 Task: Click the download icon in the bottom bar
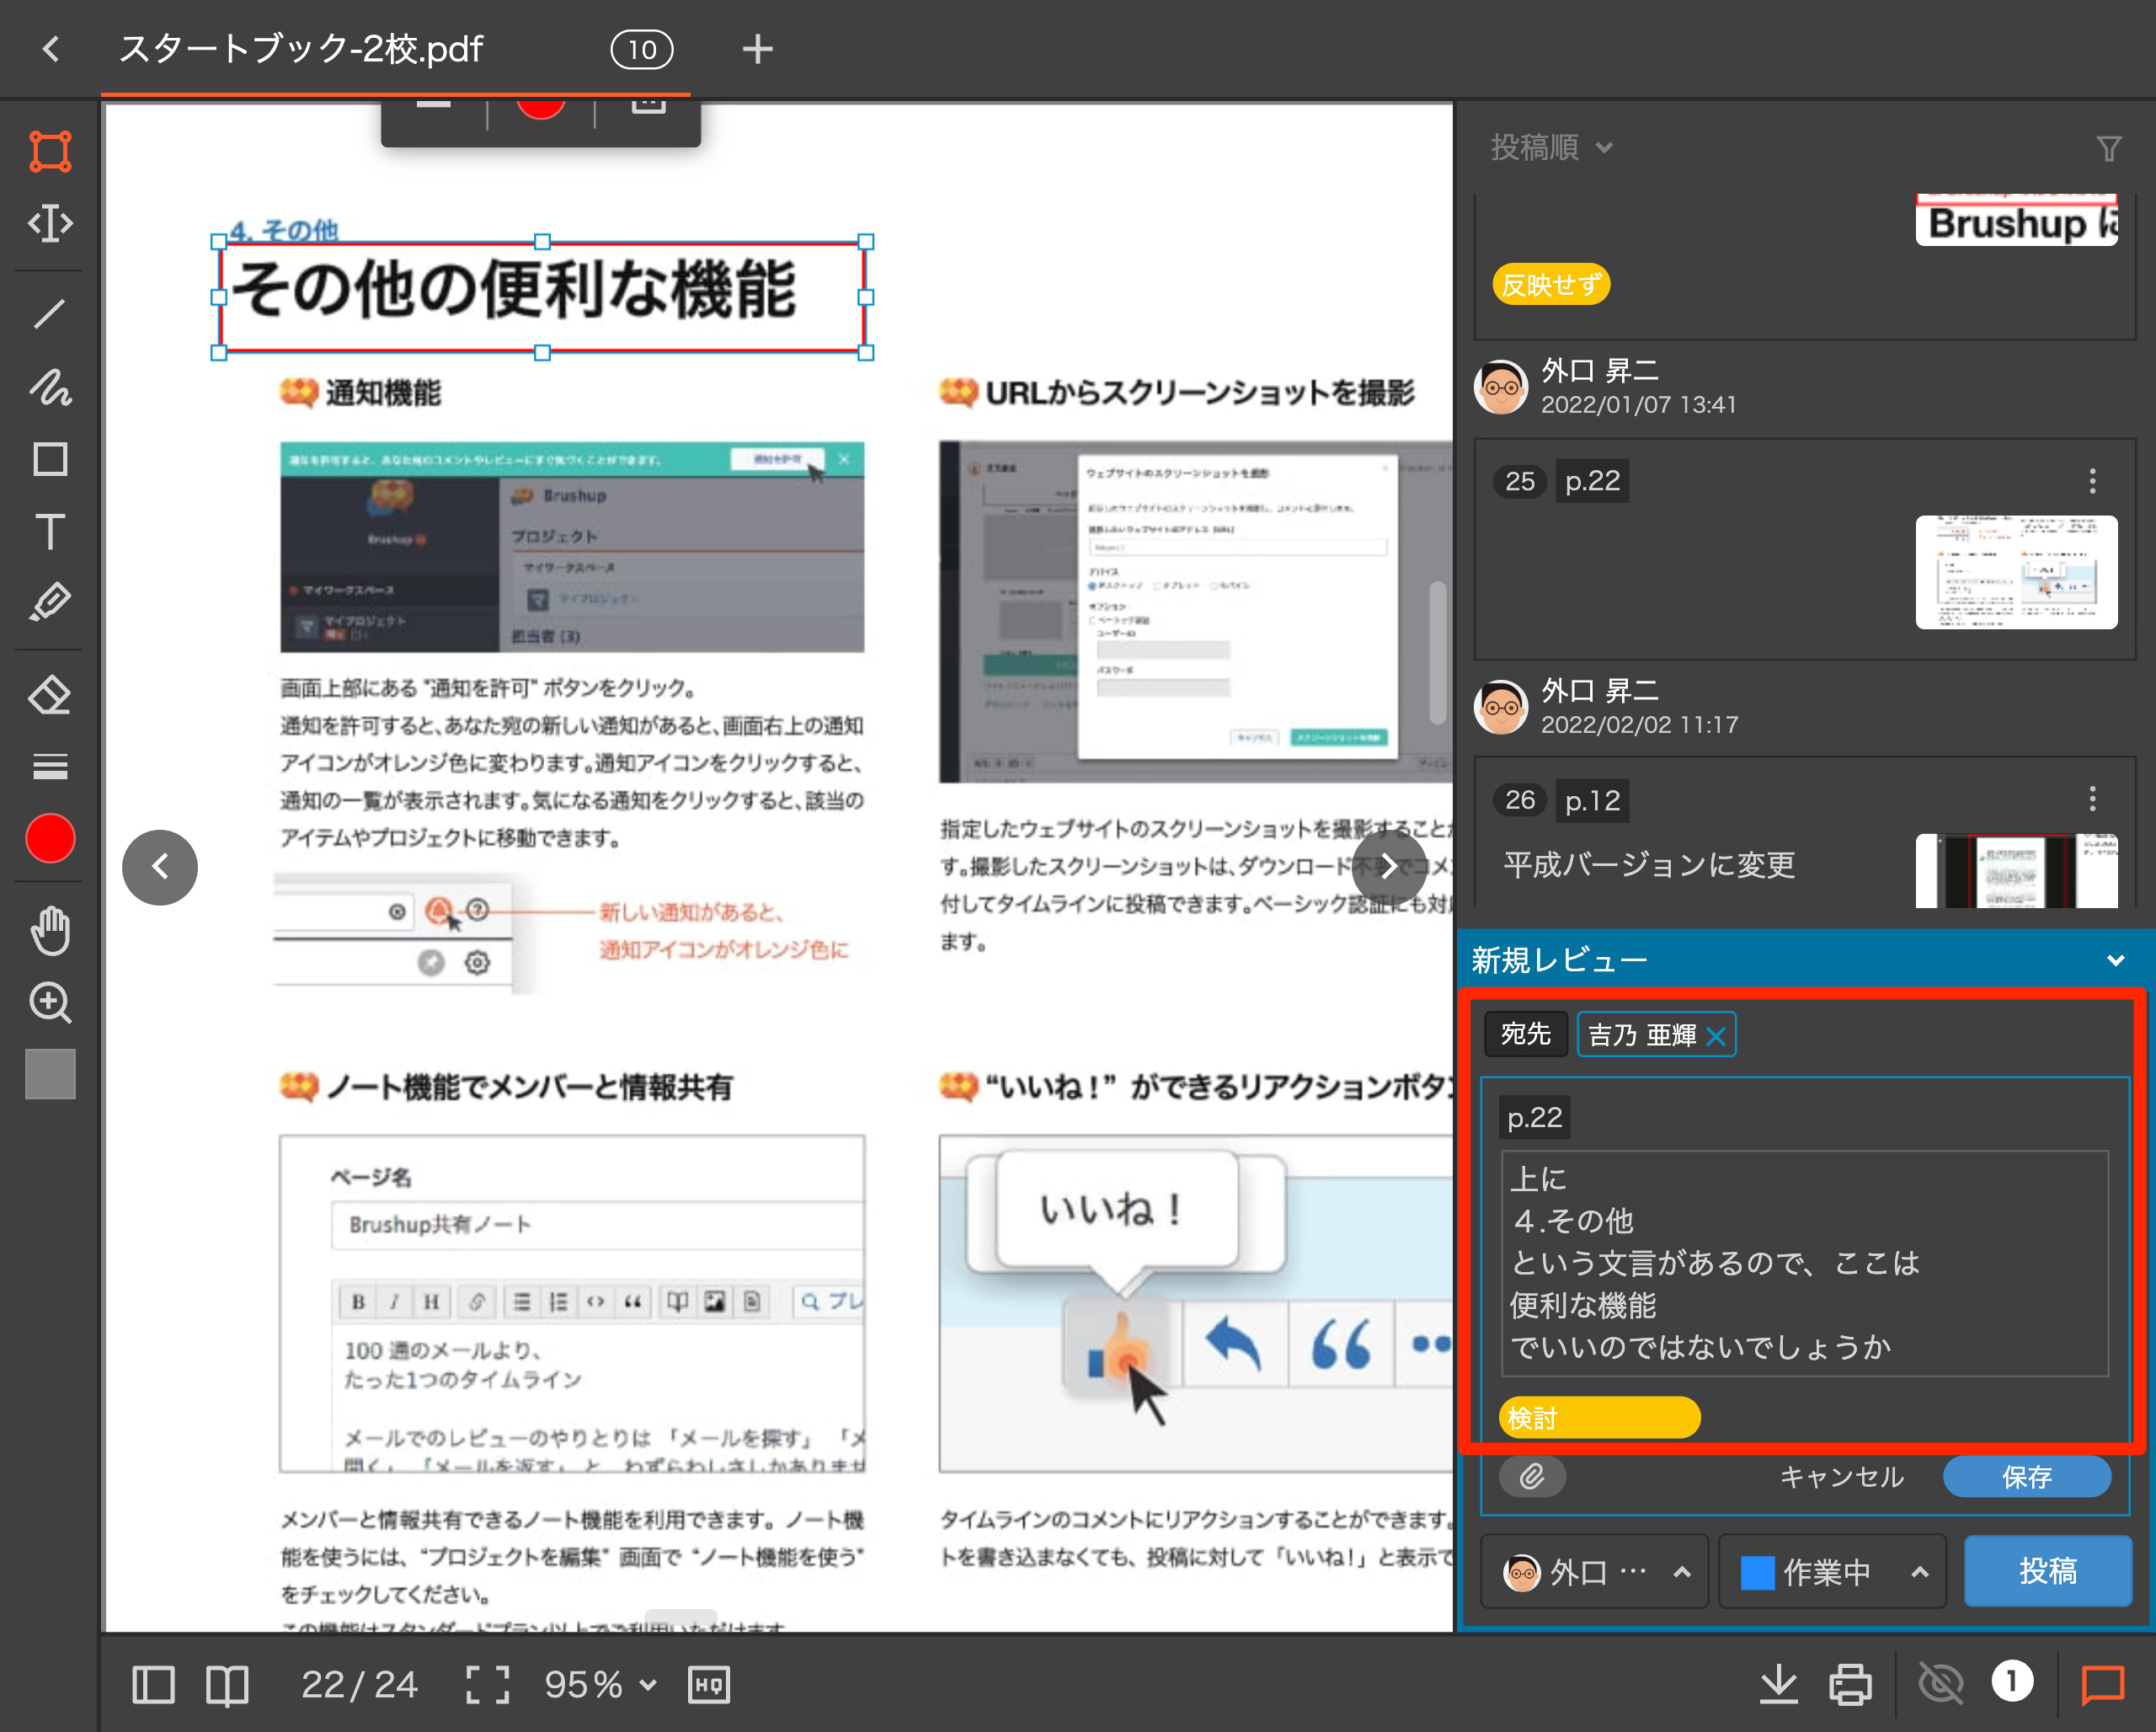pos(1779,1683)
